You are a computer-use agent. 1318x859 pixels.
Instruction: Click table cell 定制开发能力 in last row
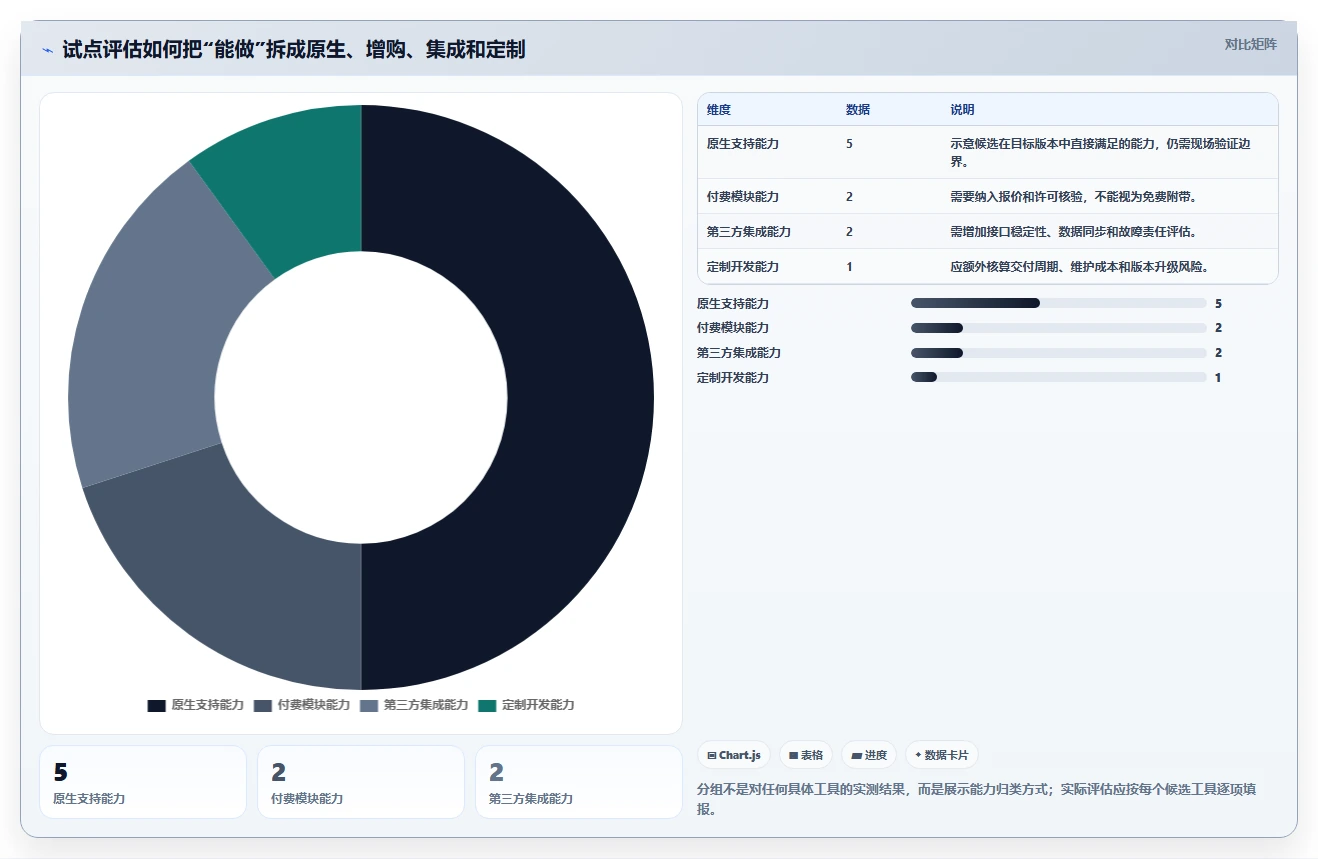coord(743,266)
